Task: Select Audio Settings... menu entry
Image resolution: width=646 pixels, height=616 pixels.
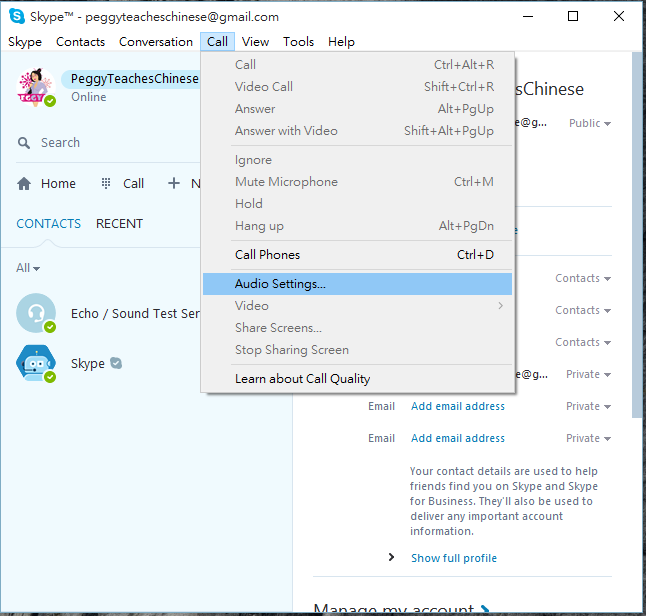Action: 357,284
